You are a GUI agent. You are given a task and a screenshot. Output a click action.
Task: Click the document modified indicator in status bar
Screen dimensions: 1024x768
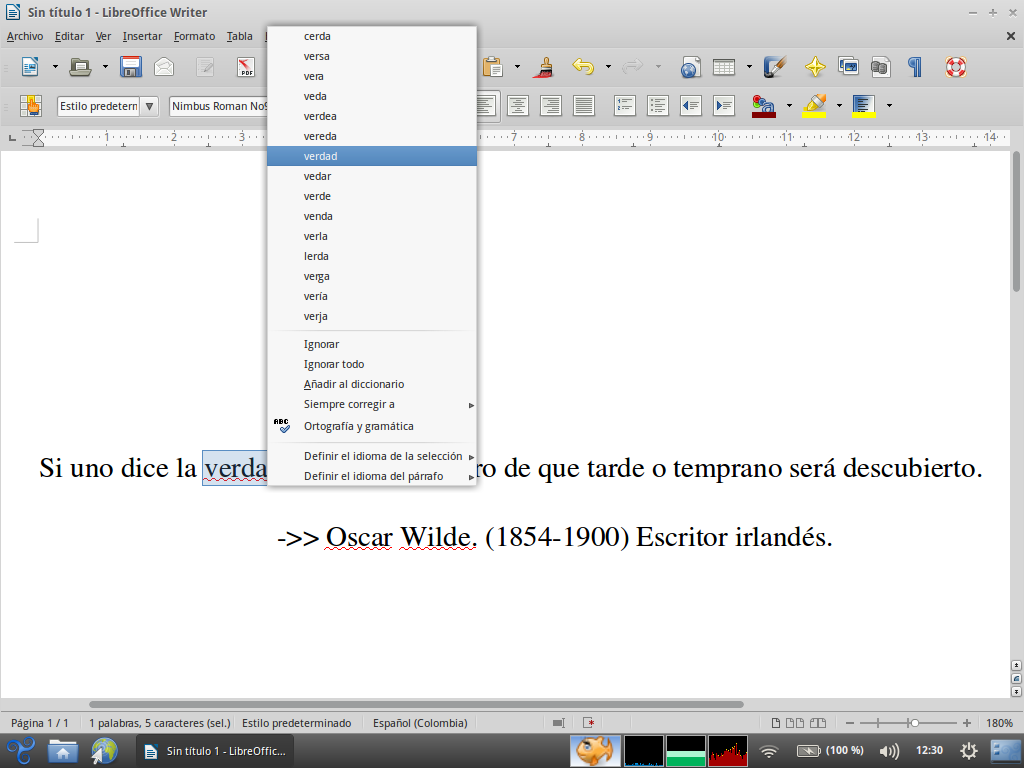coord(588,723)
